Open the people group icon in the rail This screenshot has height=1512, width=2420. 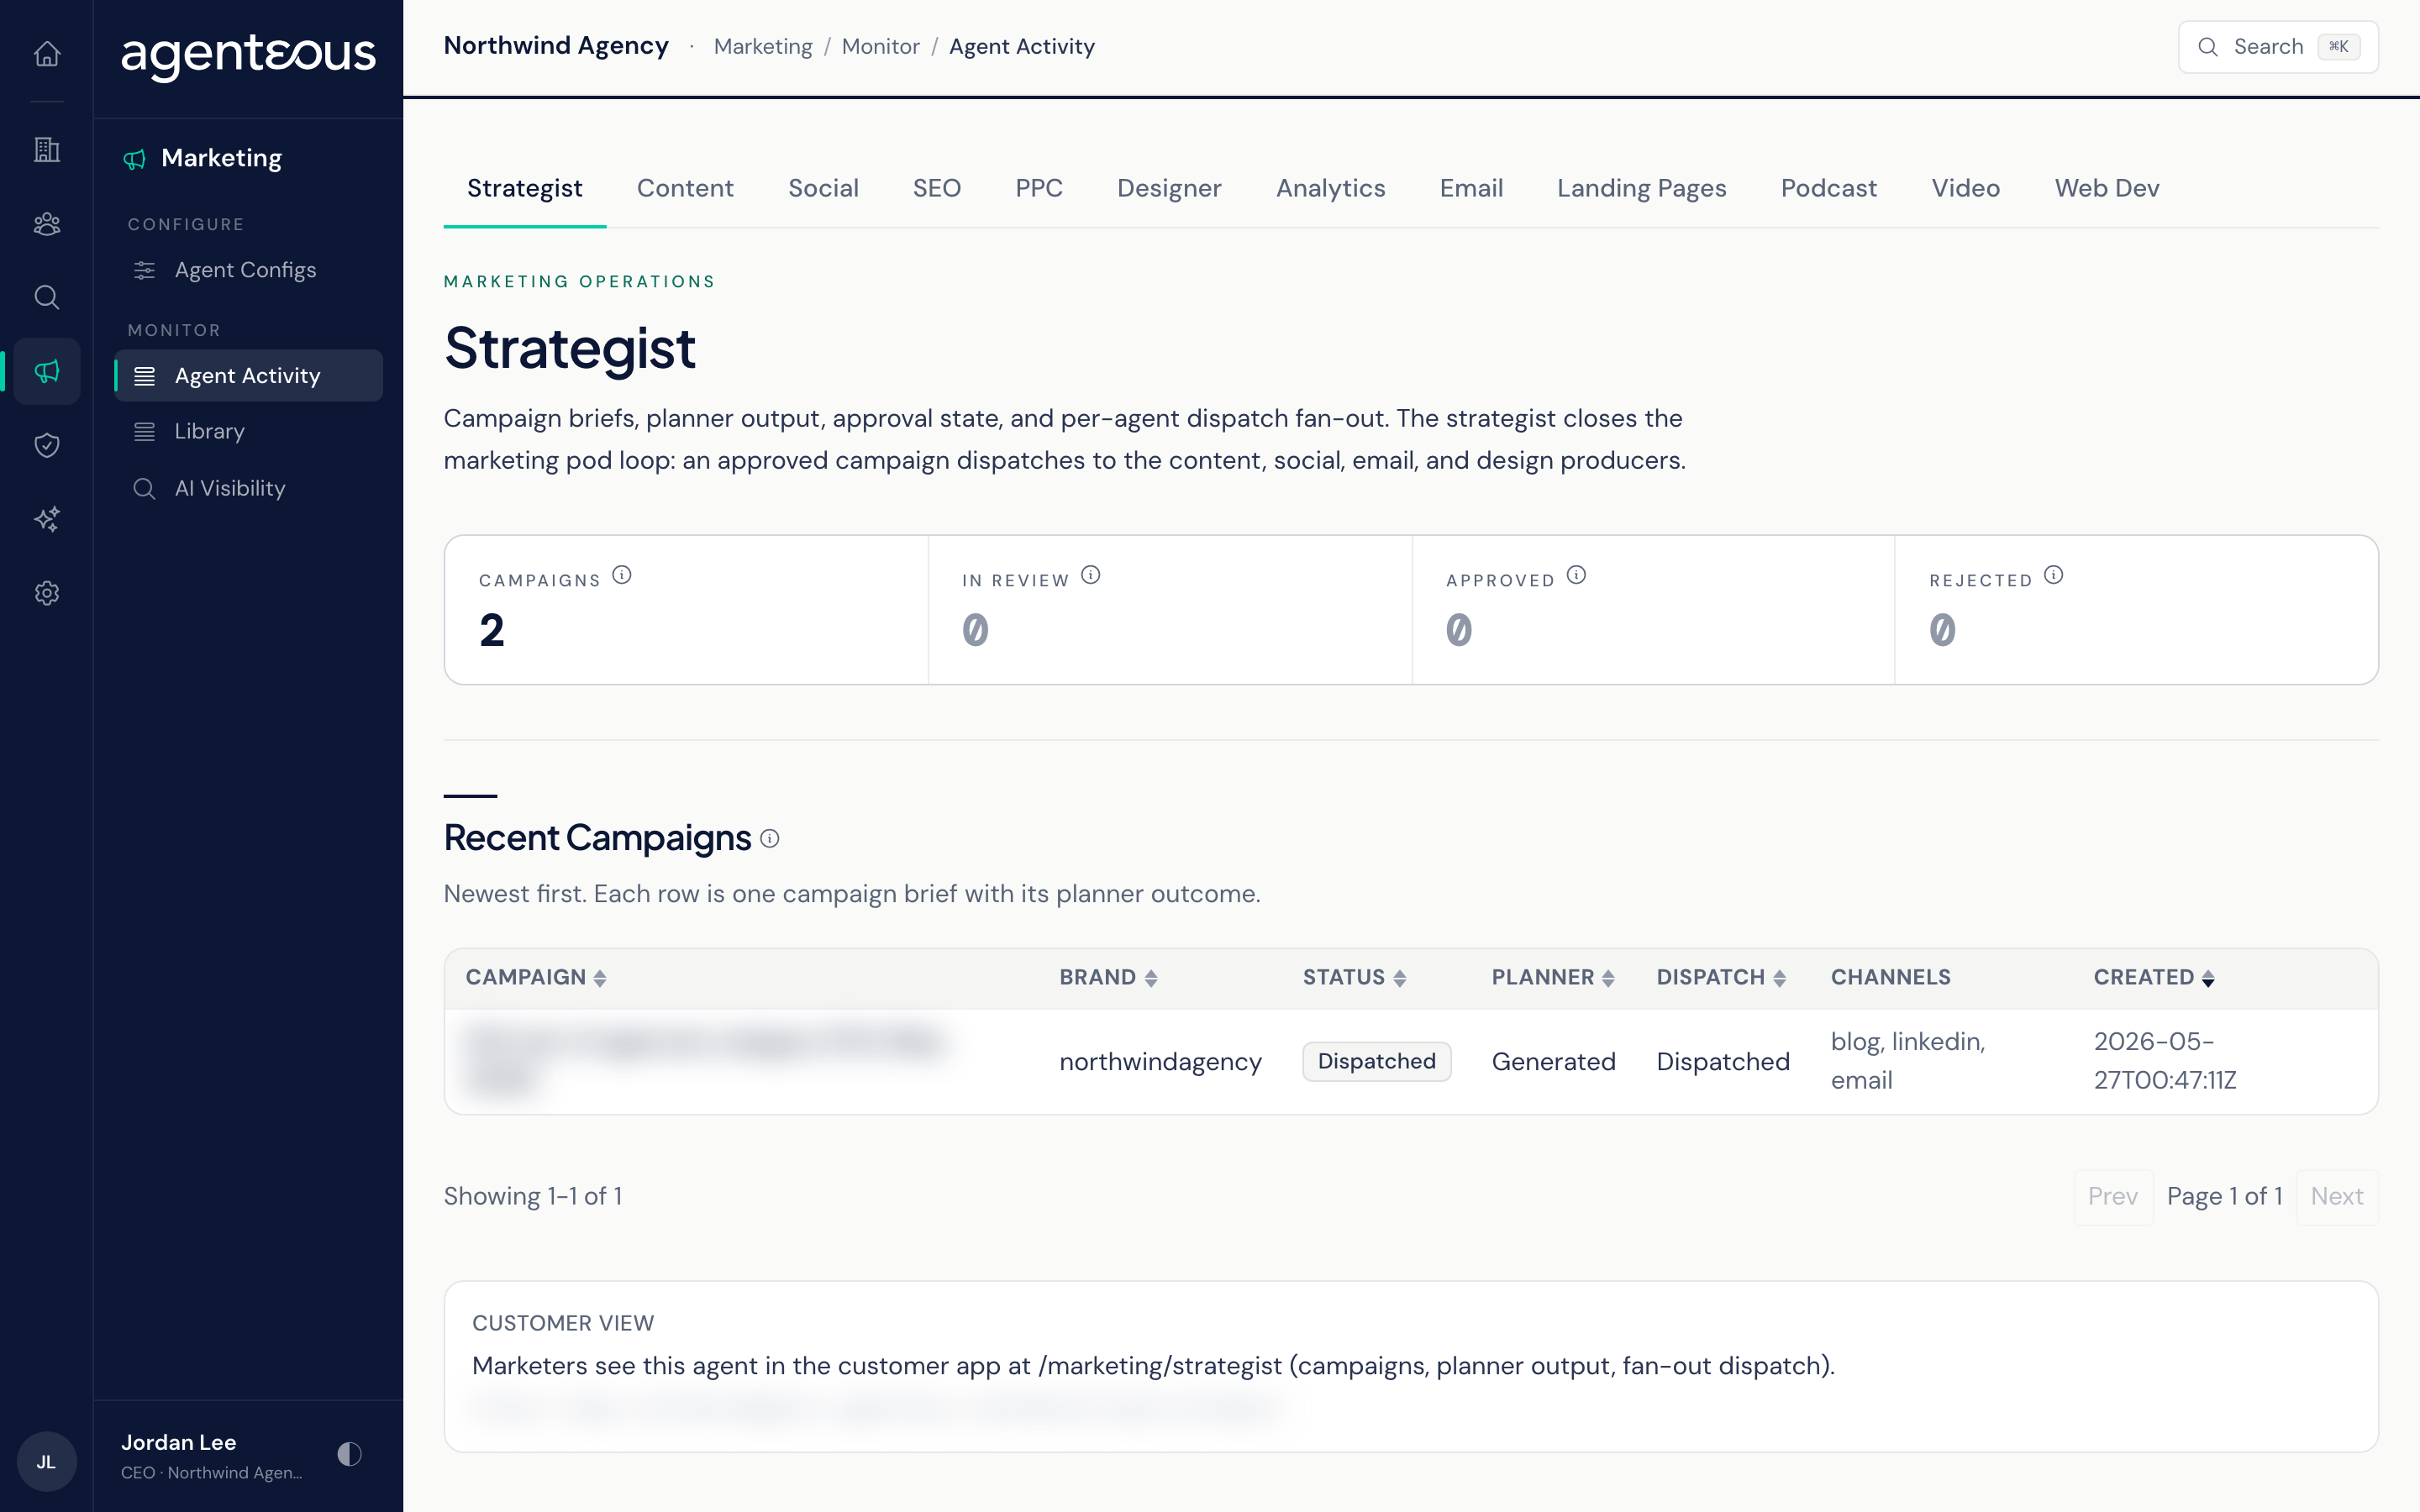[x=47, y=224]
